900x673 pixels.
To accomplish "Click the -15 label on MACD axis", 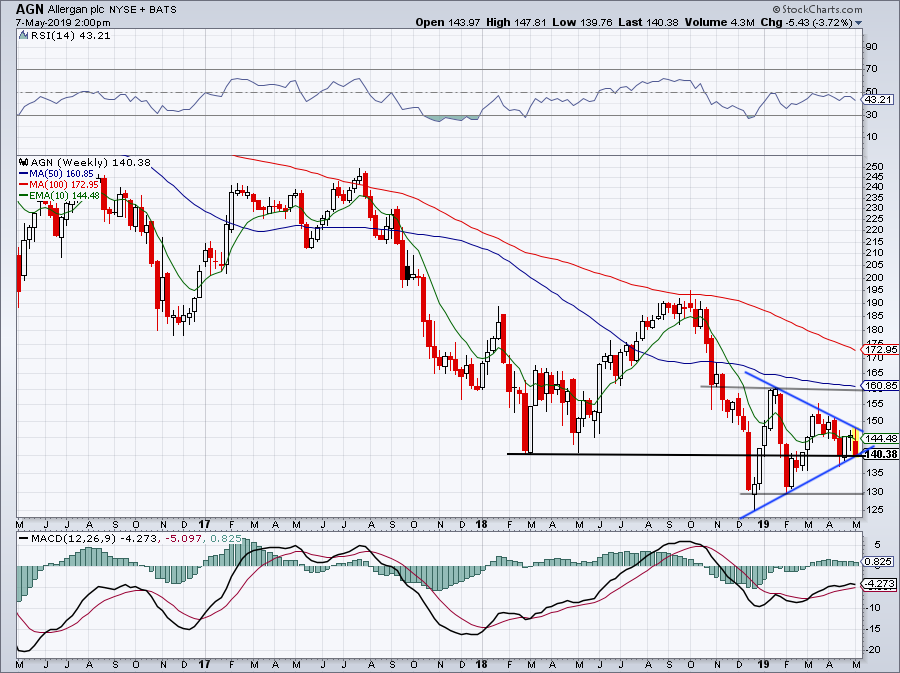I will (872, 629).
